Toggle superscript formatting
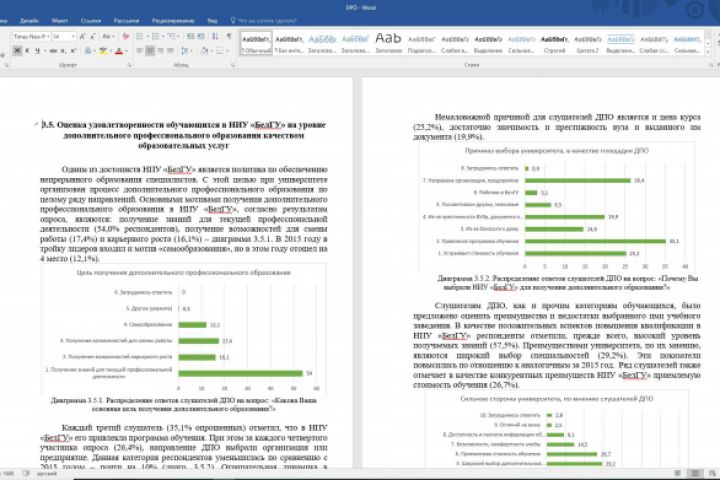This screenshot has height=480, width=720. [73, 51]
